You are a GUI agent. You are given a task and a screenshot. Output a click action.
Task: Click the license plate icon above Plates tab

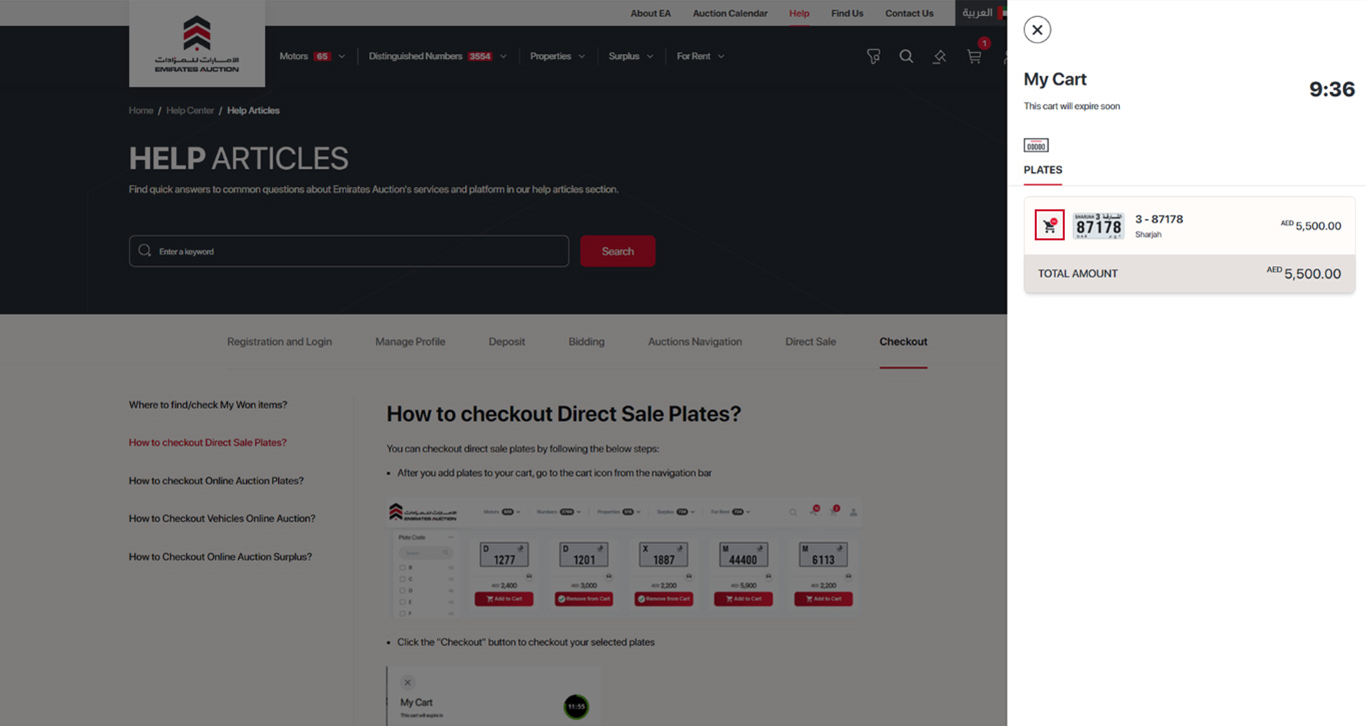[1036, 145]
